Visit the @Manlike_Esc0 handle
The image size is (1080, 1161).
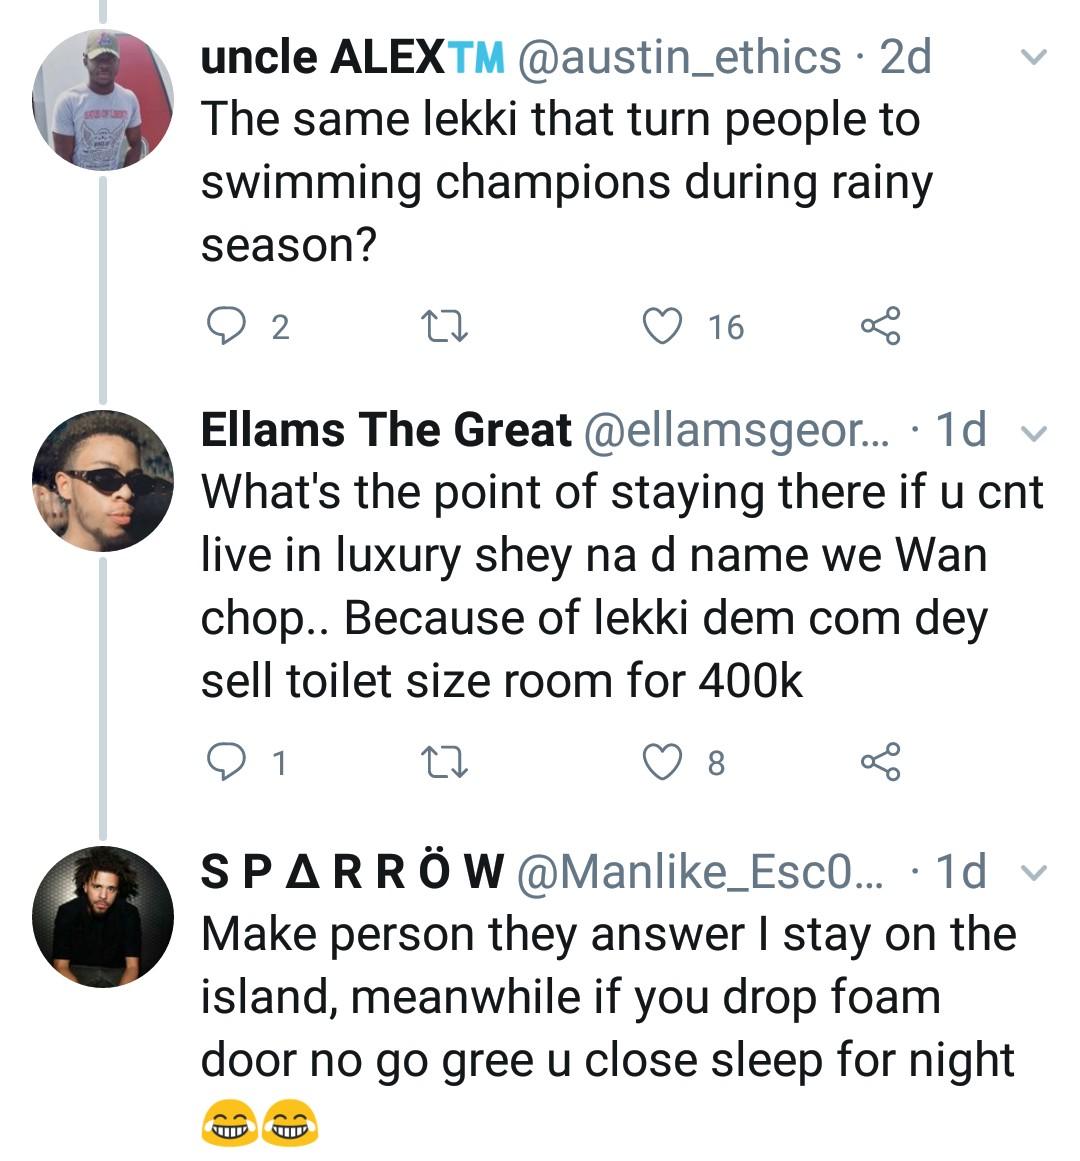[x=700, y=871]
